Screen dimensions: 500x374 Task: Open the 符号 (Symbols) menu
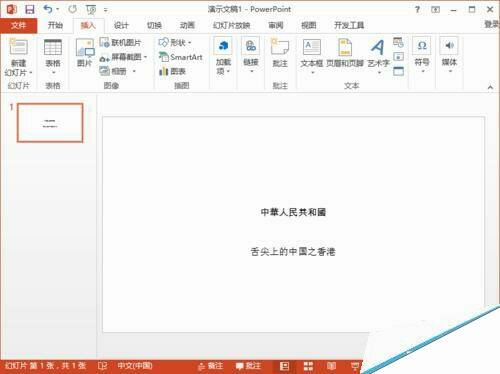tap(422, 55)
